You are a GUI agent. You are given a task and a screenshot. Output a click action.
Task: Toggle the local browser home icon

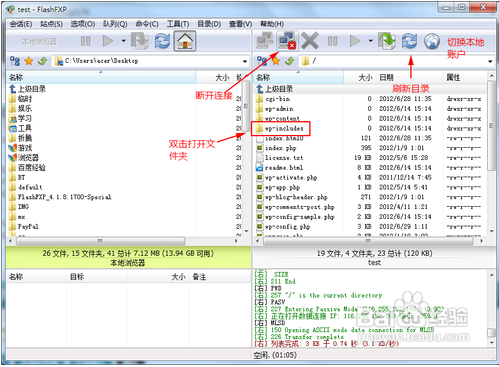tap(185, 41)
